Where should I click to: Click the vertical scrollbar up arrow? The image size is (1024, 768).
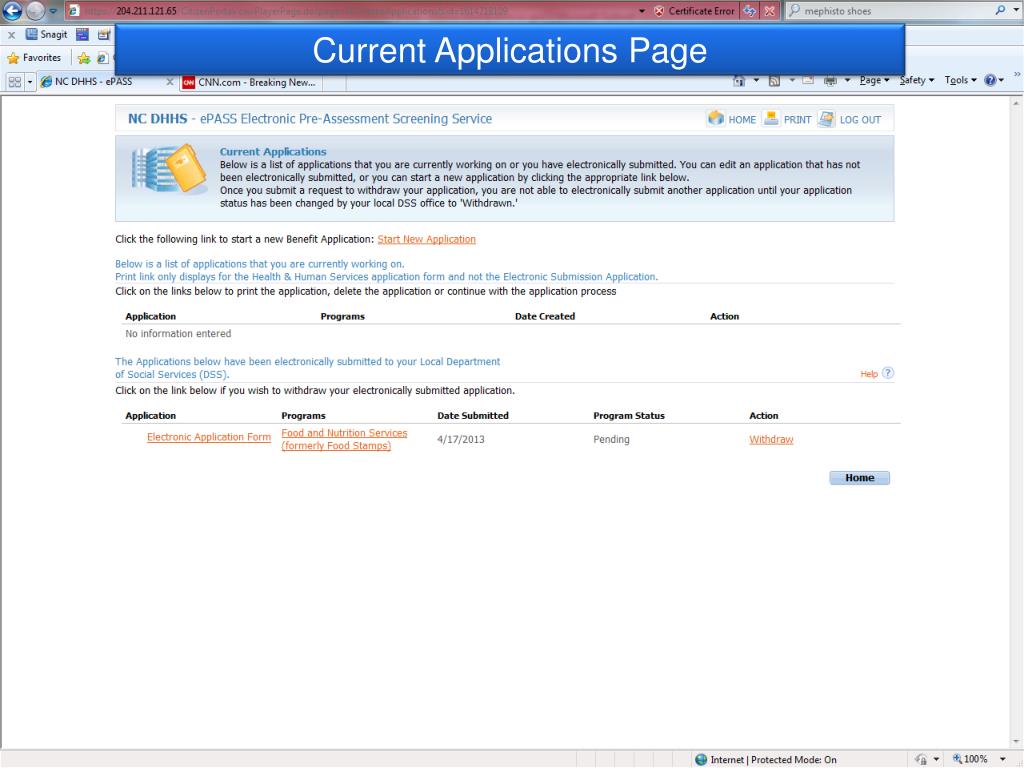click(x=1016, y=103)
